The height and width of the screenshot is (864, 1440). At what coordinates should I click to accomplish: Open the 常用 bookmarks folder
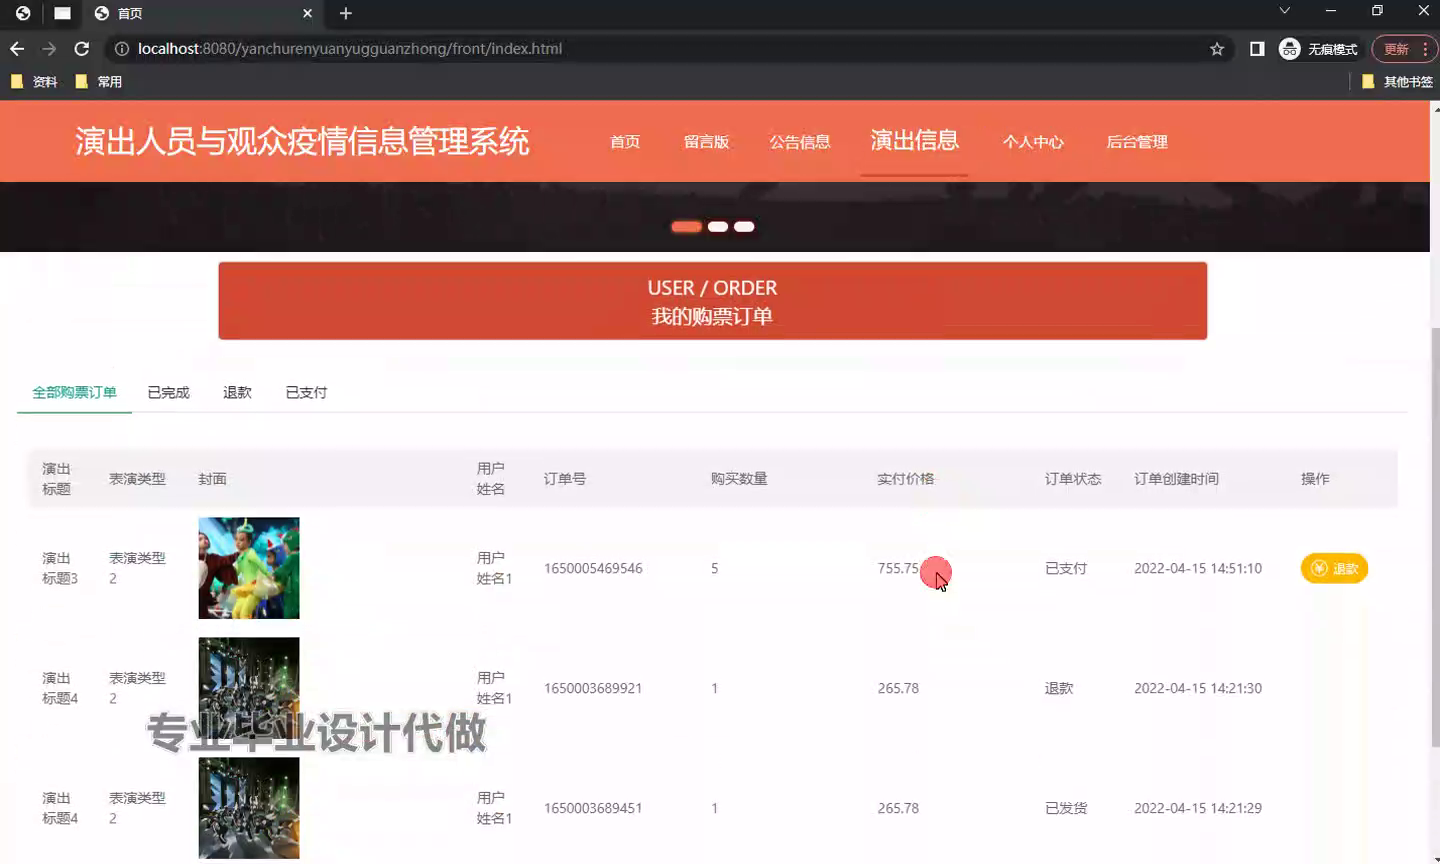tap(99, 82)
